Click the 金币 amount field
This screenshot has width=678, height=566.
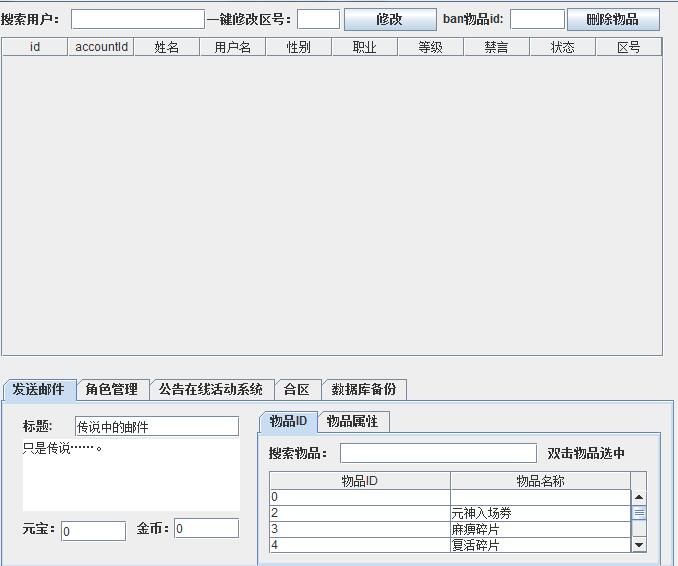tap(206, 528)
